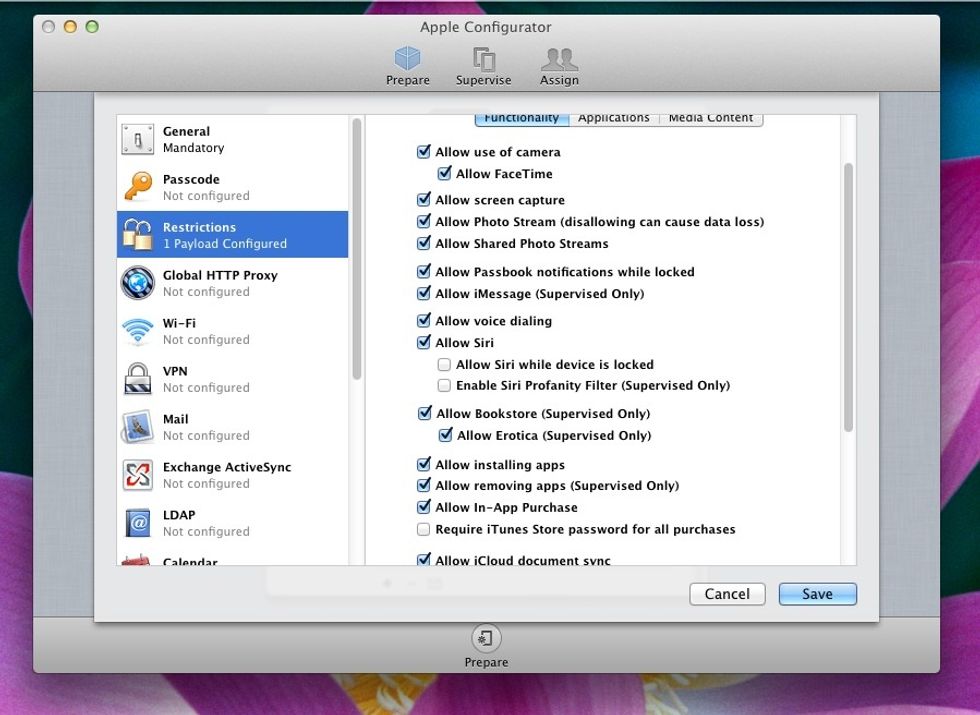Uncheck Allow voice dialing
The width and height of the screenshot is (980, 715).
tap(424, 321)
